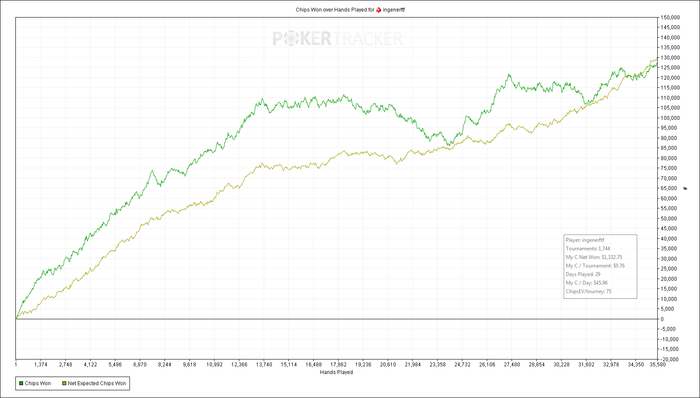
Task: Select 'My C / Tournament: $0.76' line
Action: click(595, 265)
